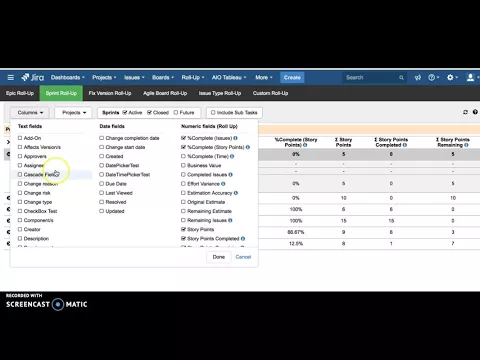480x360 pixels.
Task: Check the Remaining Estimate field
Action: pos(183,211)
